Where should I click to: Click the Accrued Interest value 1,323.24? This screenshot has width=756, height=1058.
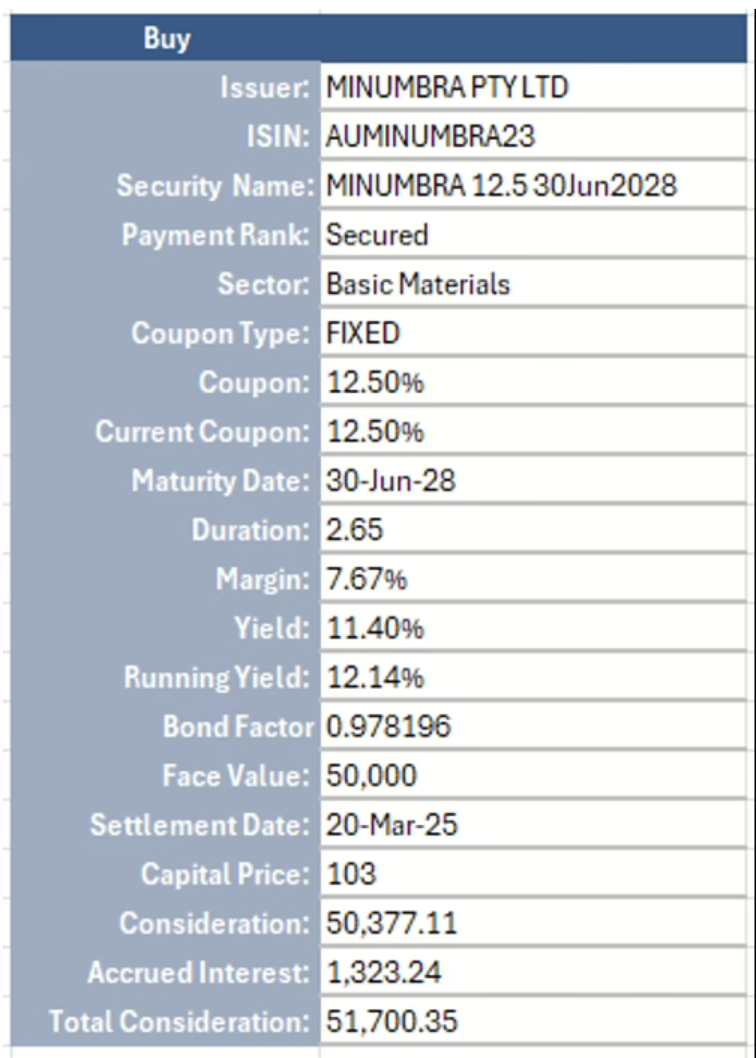tap(384, 972)
